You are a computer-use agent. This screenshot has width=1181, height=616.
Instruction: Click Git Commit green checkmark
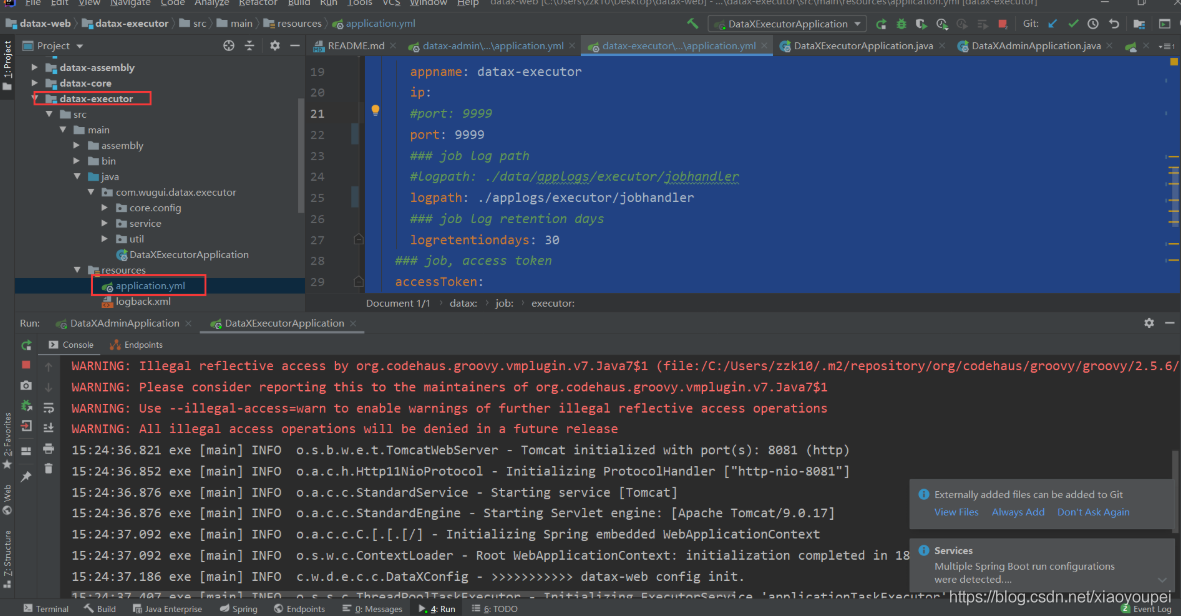tap(1073, 24)
